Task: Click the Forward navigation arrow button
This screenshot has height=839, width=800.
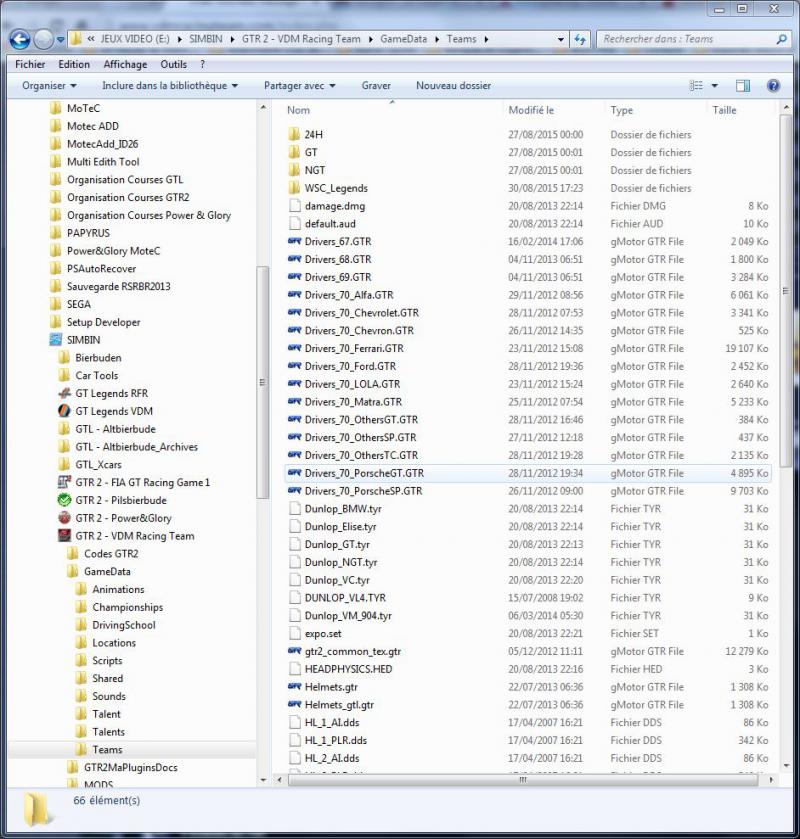Action: point(43,39)
